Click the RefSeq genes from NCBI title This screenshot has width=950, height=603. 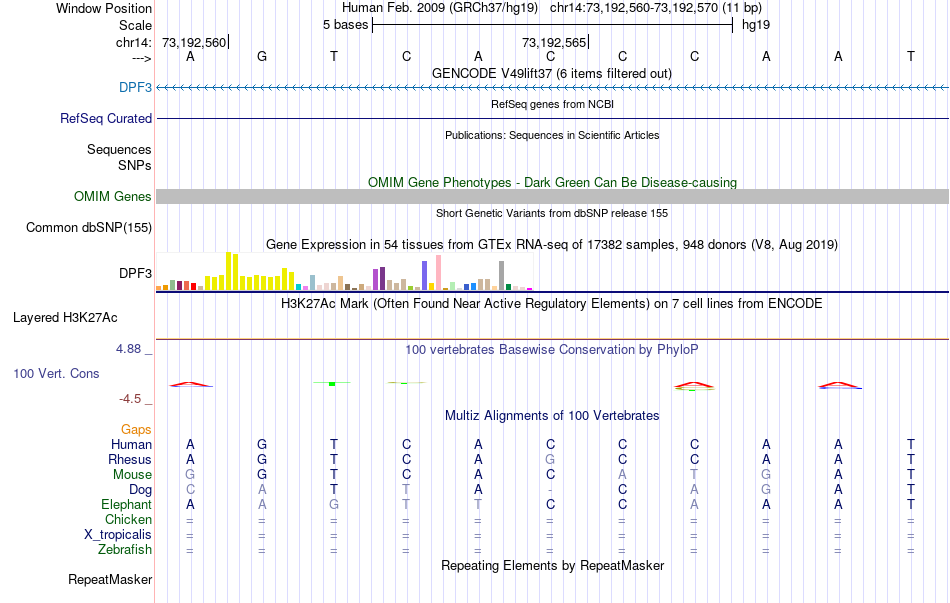(553, 104)
